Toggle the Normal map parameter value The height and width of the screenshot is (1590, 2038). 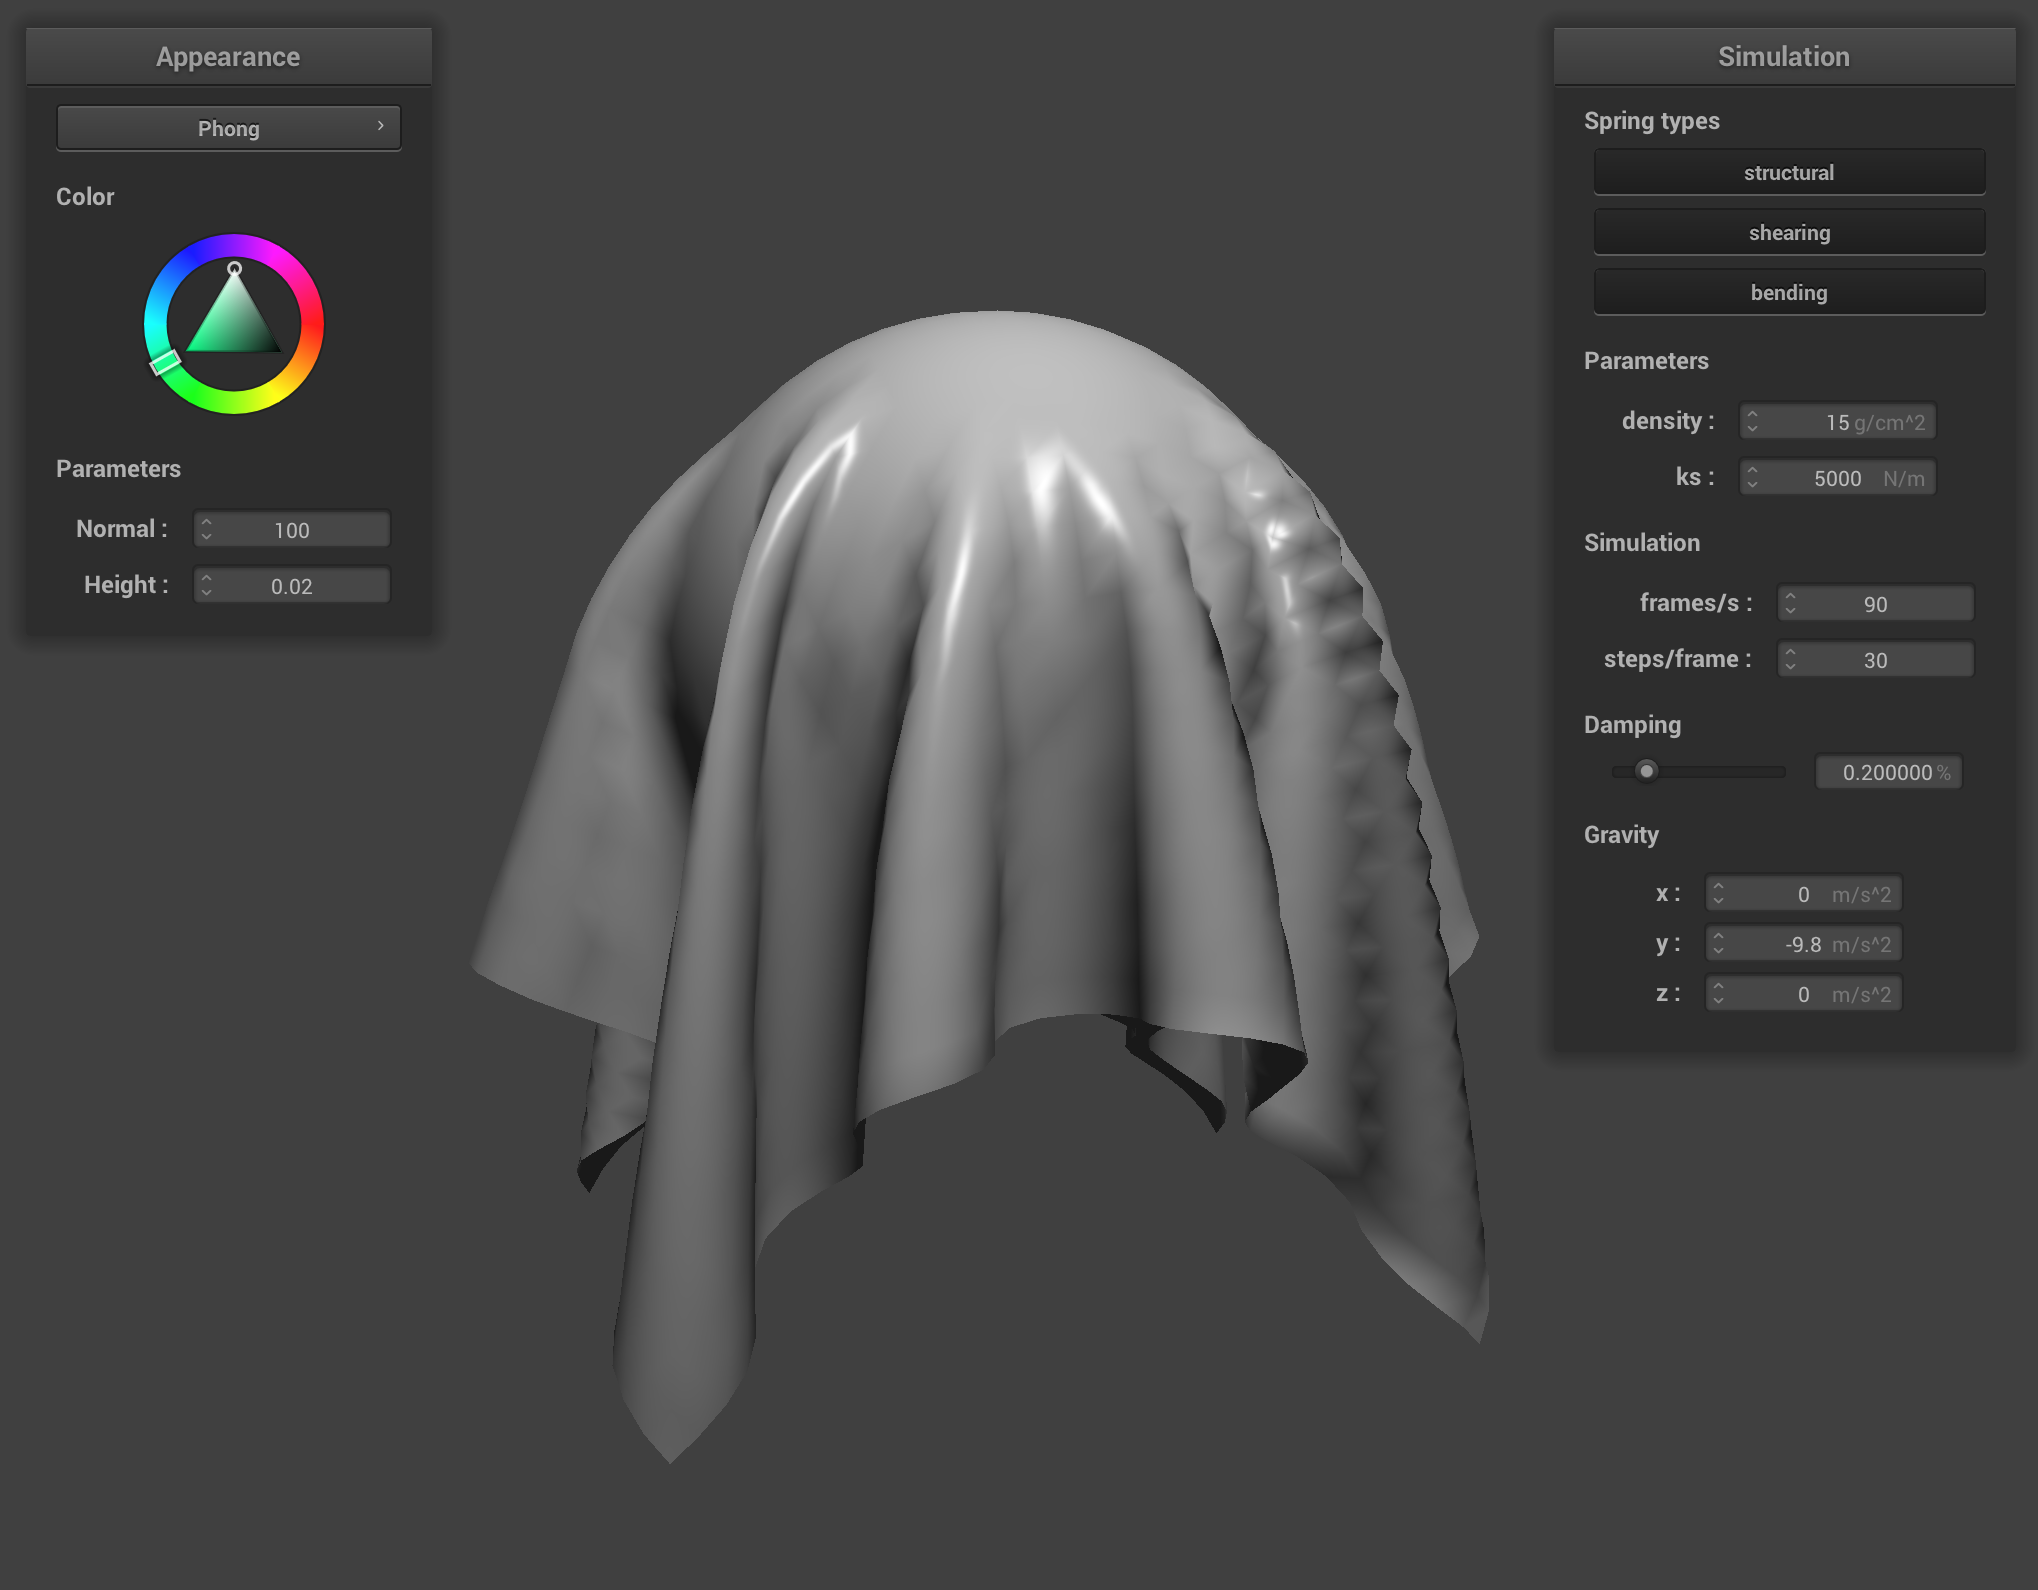[x=207, y=529]
